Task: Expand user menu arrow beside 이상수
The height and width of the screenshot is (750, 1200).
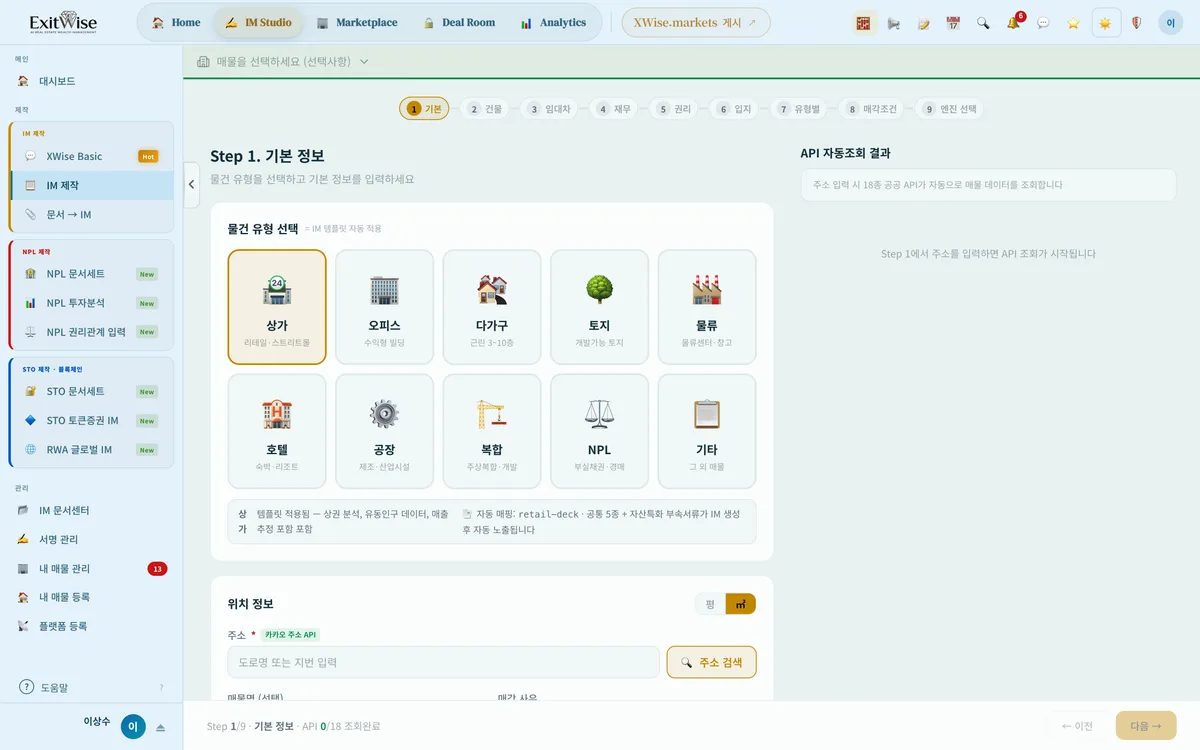Action: (x=160, y=727)
